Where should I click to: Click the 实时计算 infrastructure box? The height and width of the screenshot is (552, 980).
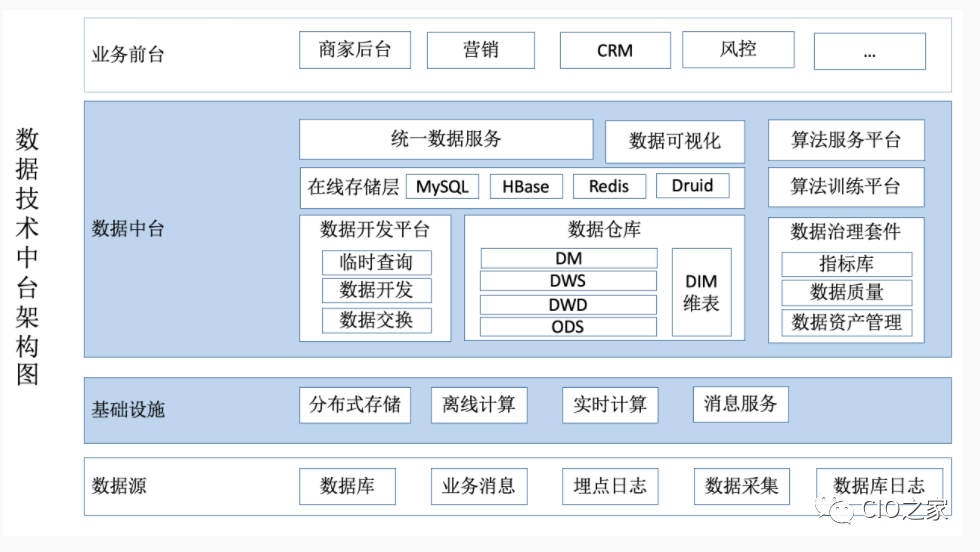click(x=609, y=405)
